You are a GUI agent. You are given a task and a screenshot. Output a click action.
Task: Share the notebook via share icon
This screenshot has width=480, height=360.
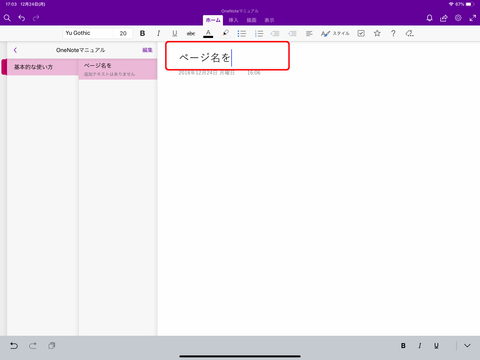(444, 18)
